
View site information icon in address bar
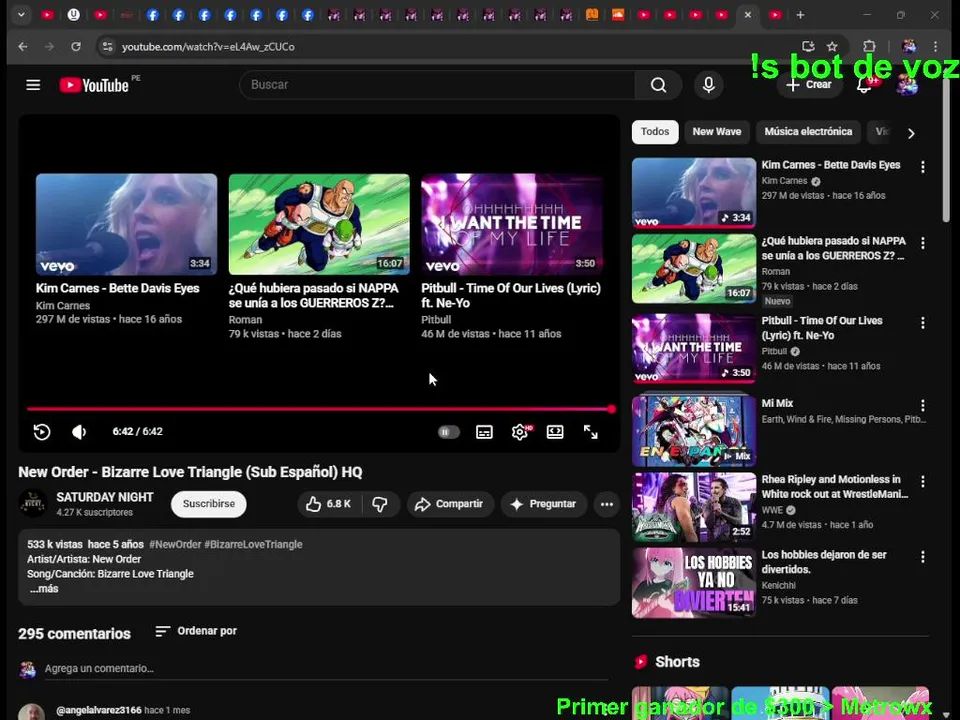pyautogui.click(x=107, y=47)
